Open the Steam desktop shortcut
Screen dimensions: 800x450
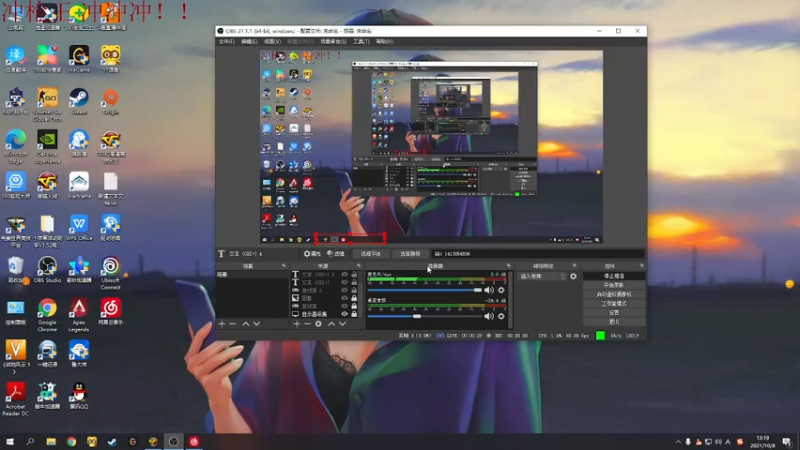(x=79, y=101)
